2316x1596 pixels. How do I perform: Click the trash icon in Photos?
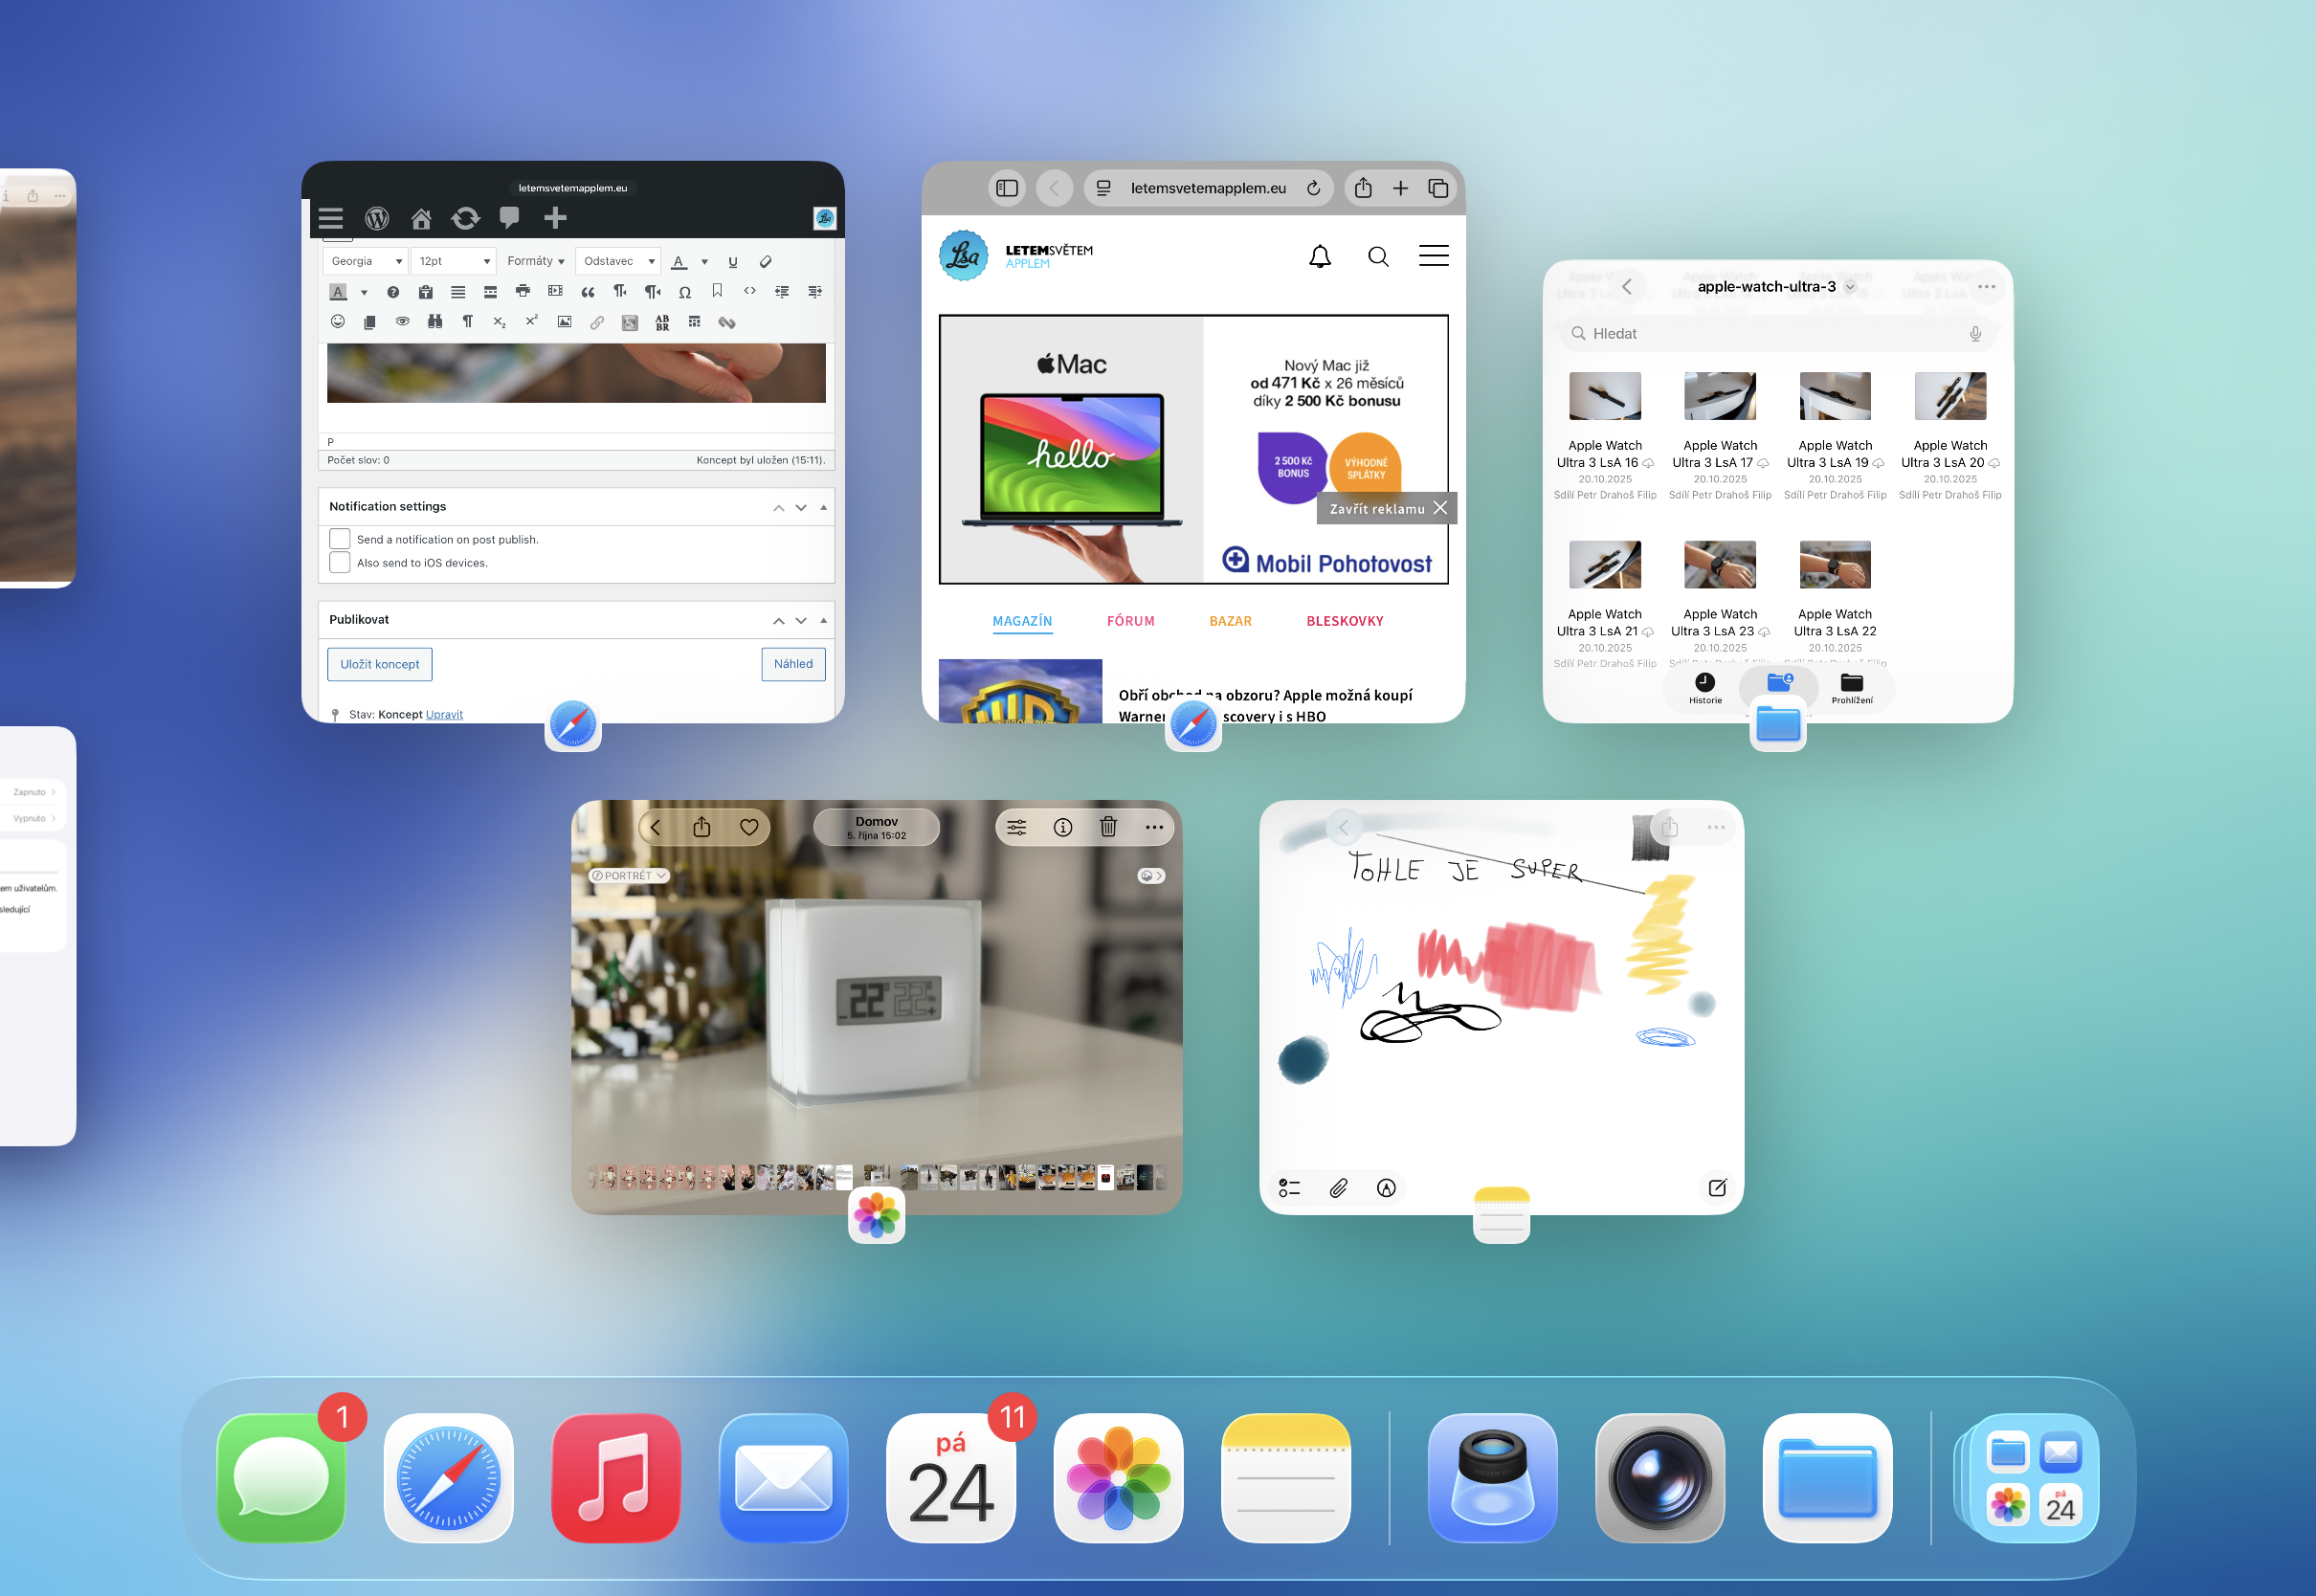click(x=1108, y=827)
